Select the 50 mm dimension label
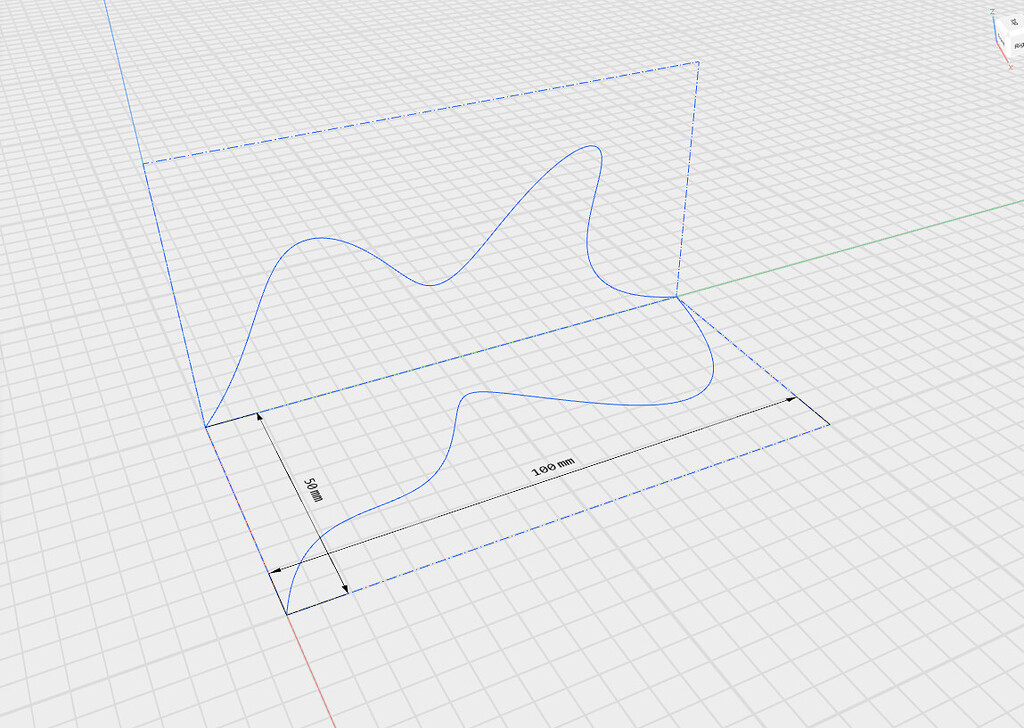This screenshot has width=1024, height=728. click(313, 490)
